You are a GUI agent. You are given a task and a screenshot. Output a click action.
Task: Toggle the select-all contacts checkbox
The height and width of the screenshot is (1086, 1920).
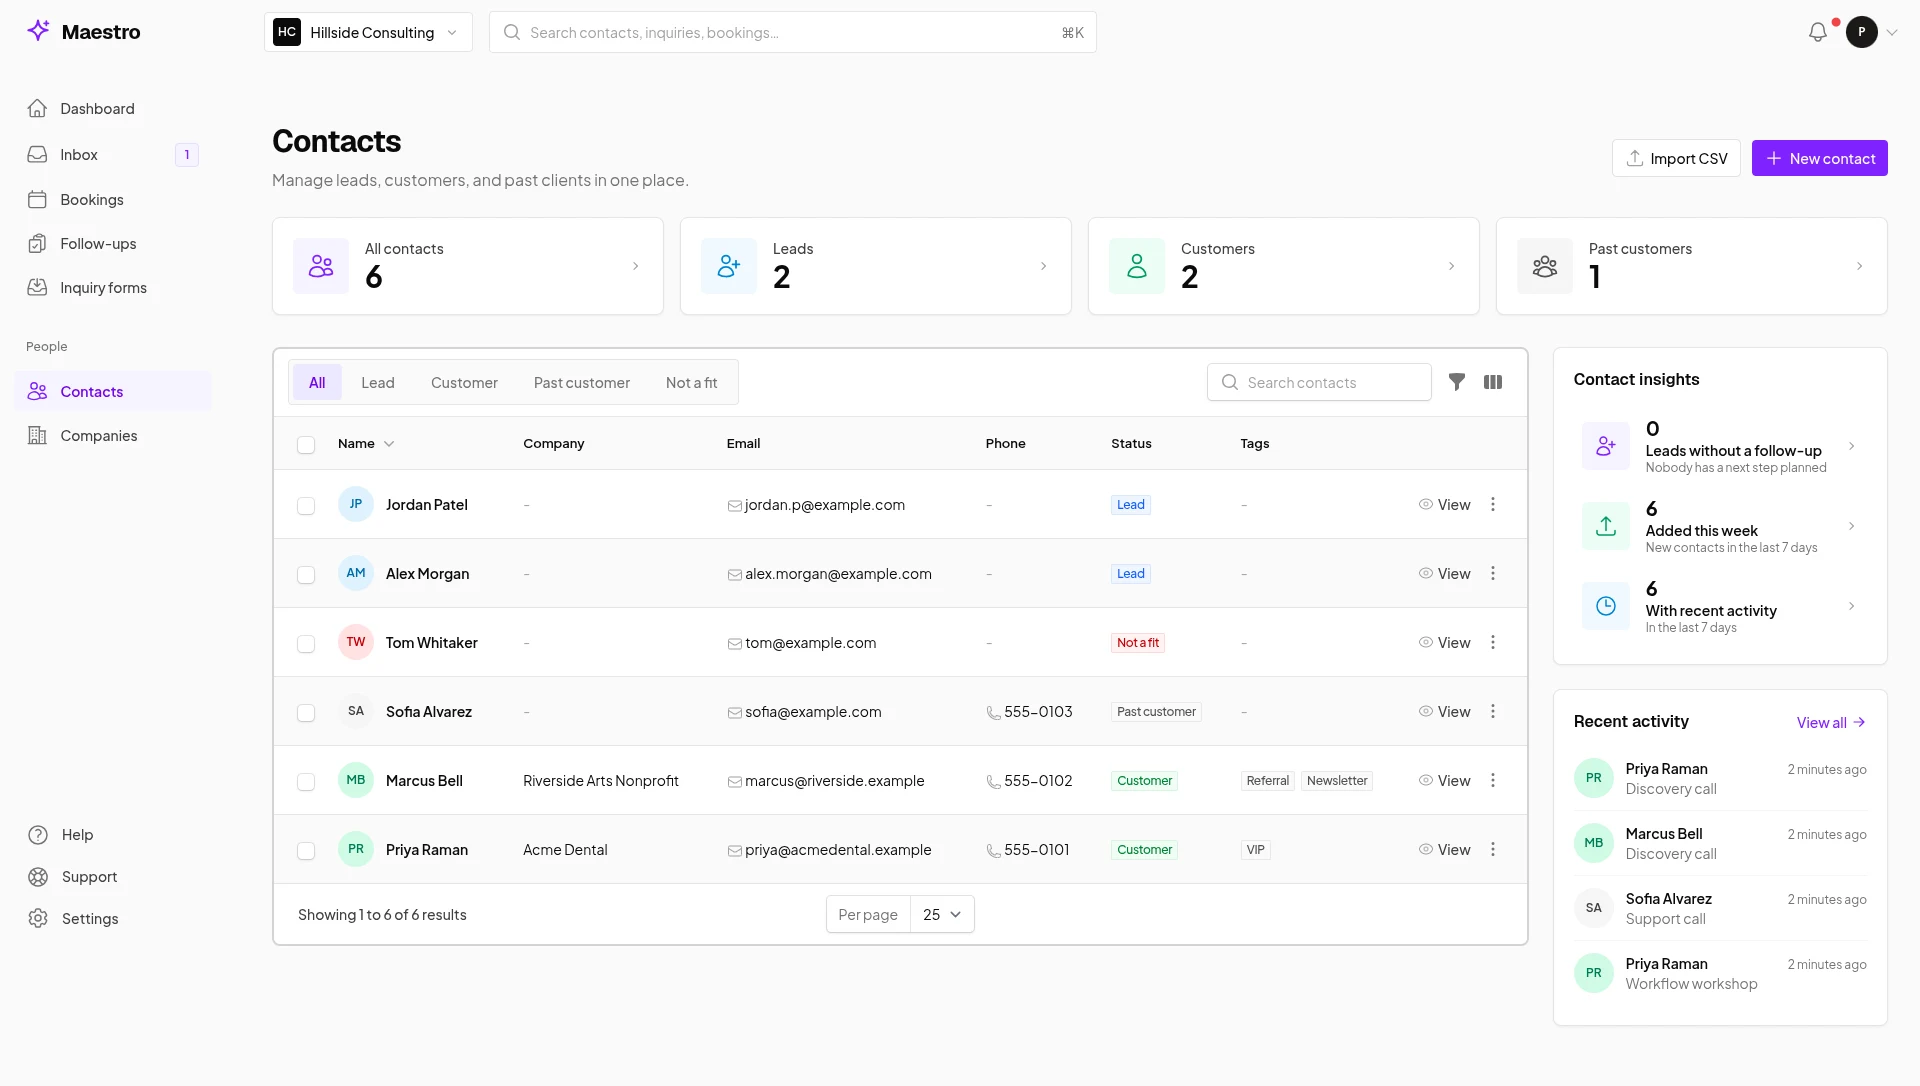pyautogui.click(x=306, y=445)
